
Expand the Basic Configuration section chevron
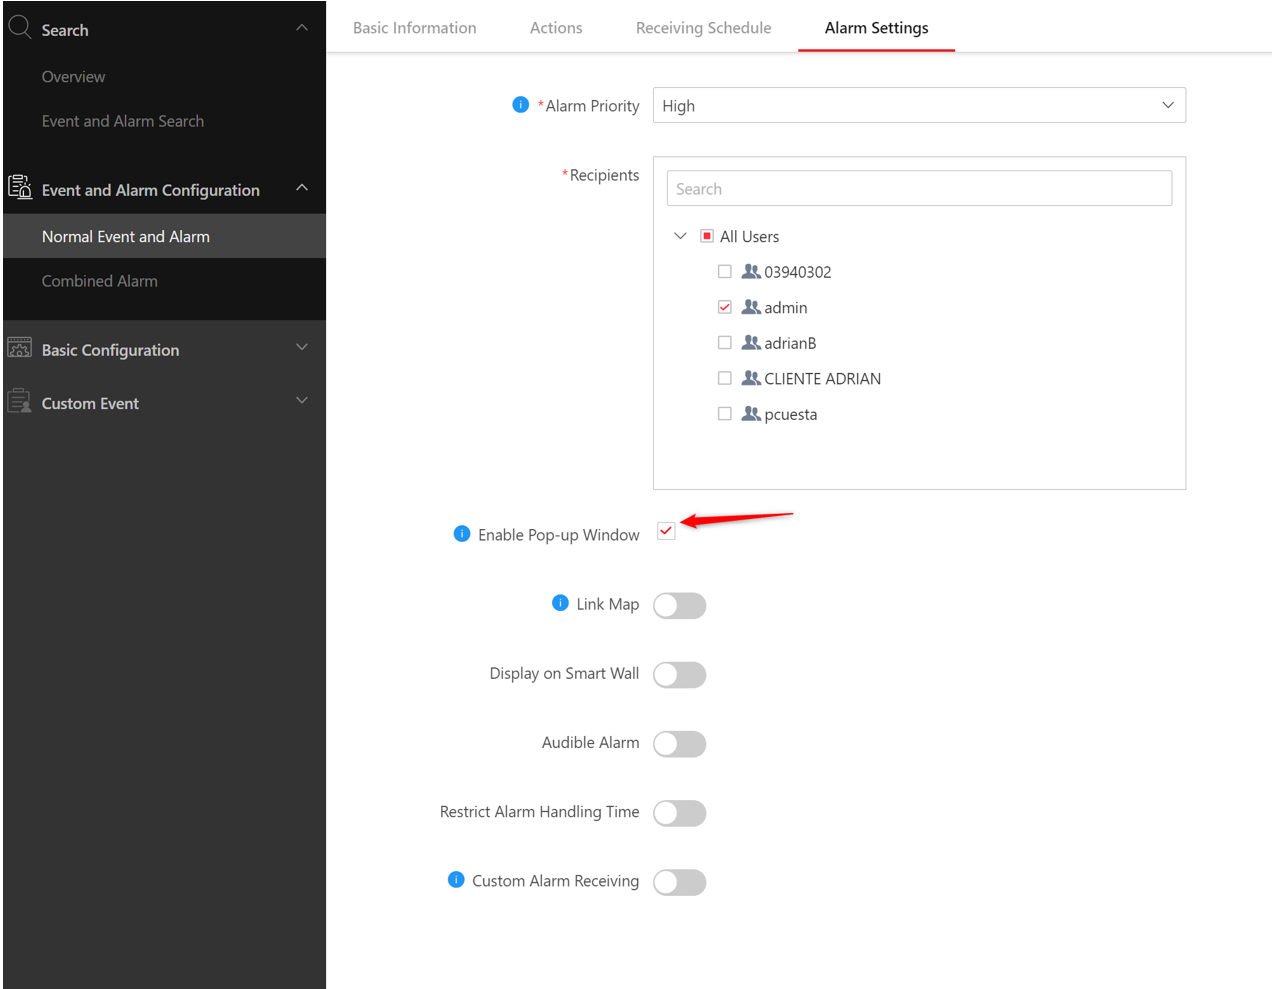302,347
